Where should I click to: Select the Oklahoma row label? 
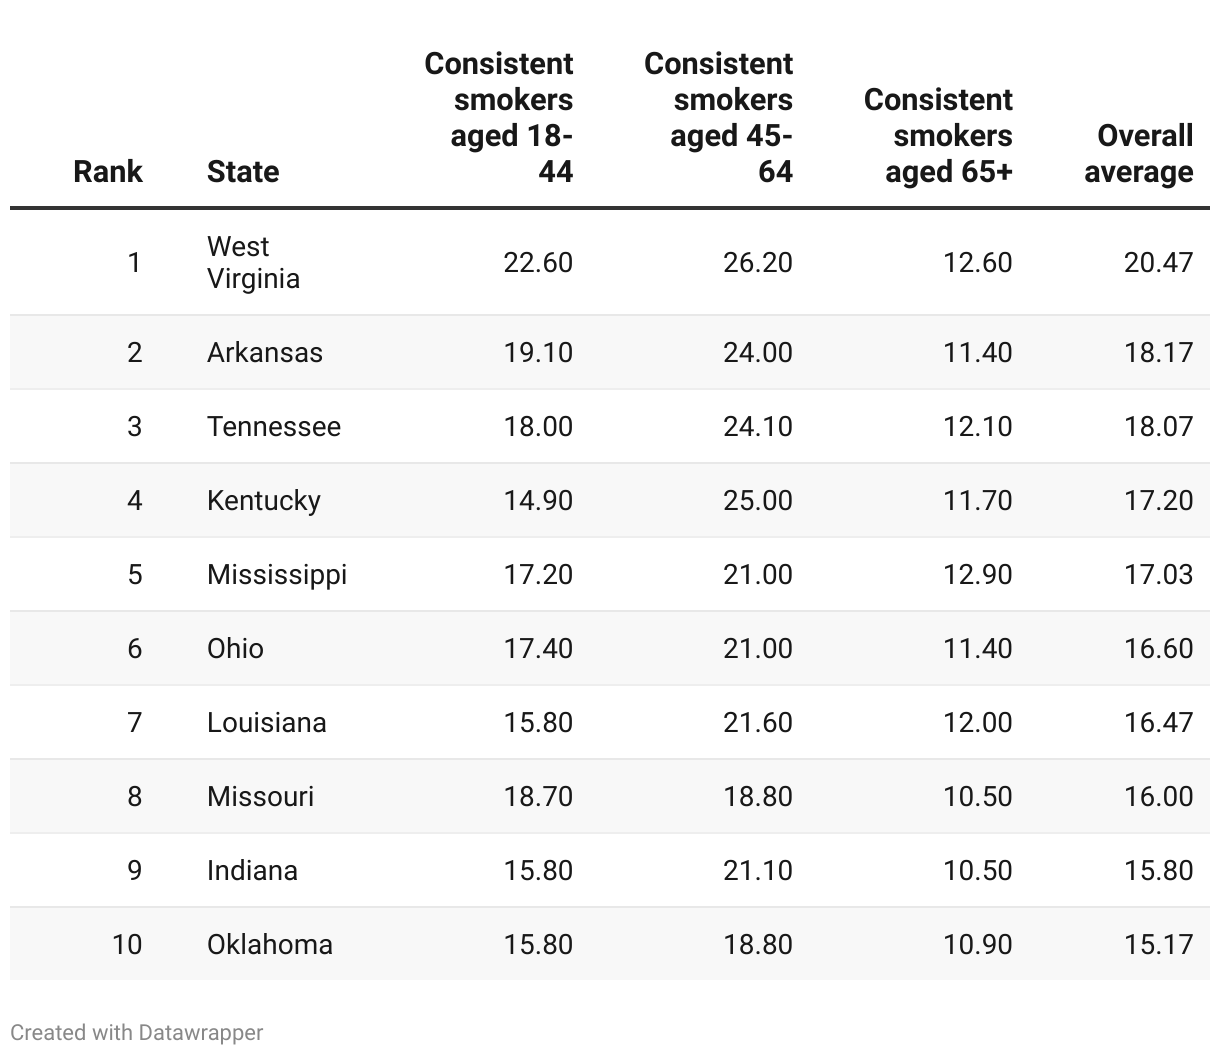(x=270, y=944)
